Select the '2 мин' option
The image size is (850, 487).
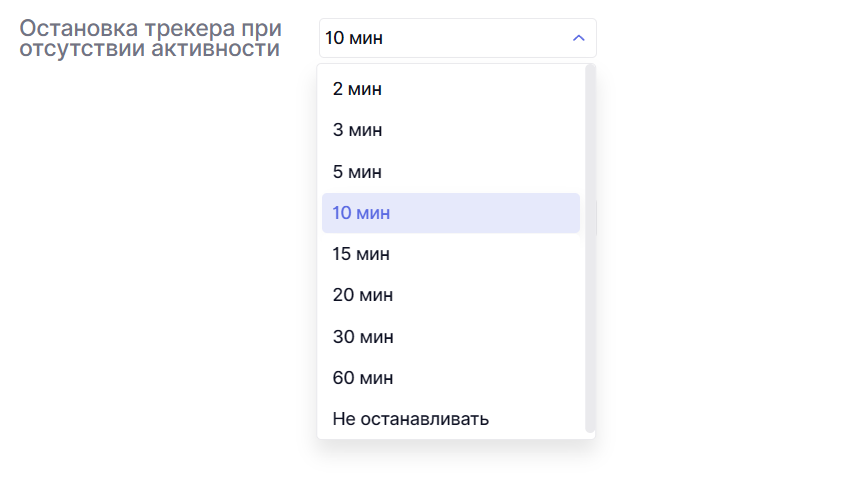[450, 89]
